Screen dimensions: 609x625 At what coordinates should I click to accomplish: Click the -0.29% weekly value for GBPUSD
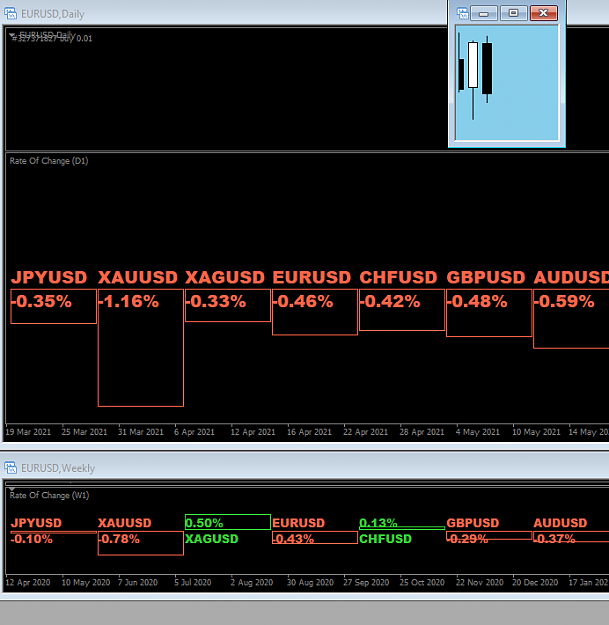point(467,539)
